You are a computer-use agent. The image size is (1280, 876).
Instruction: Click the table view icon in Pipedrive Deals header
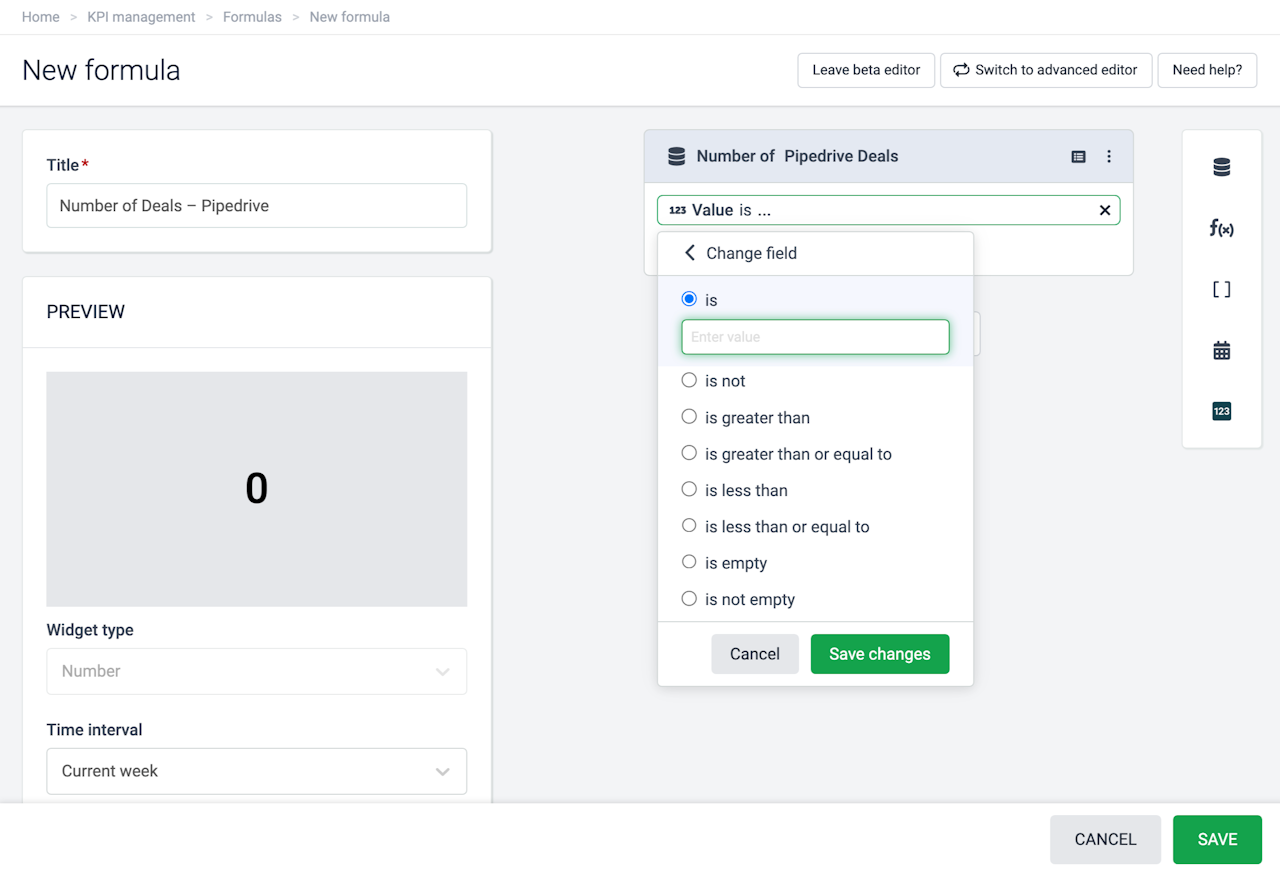pos(1078,157)
